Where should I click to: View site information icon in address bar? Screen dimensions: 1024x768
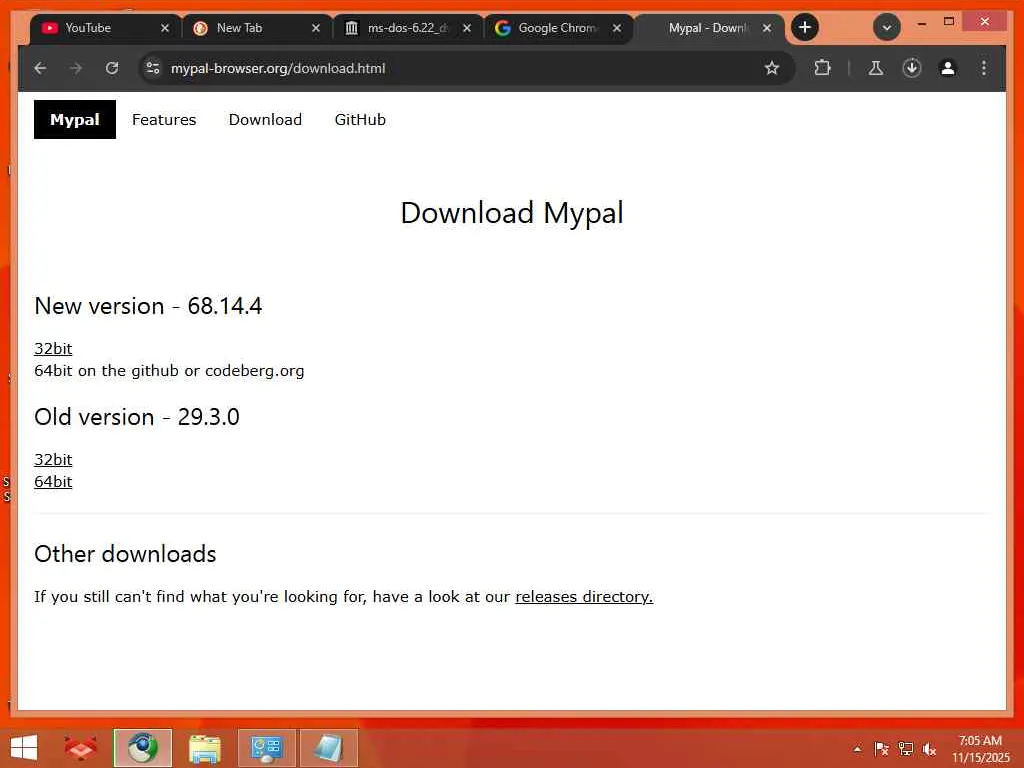(x=153, y=68)
